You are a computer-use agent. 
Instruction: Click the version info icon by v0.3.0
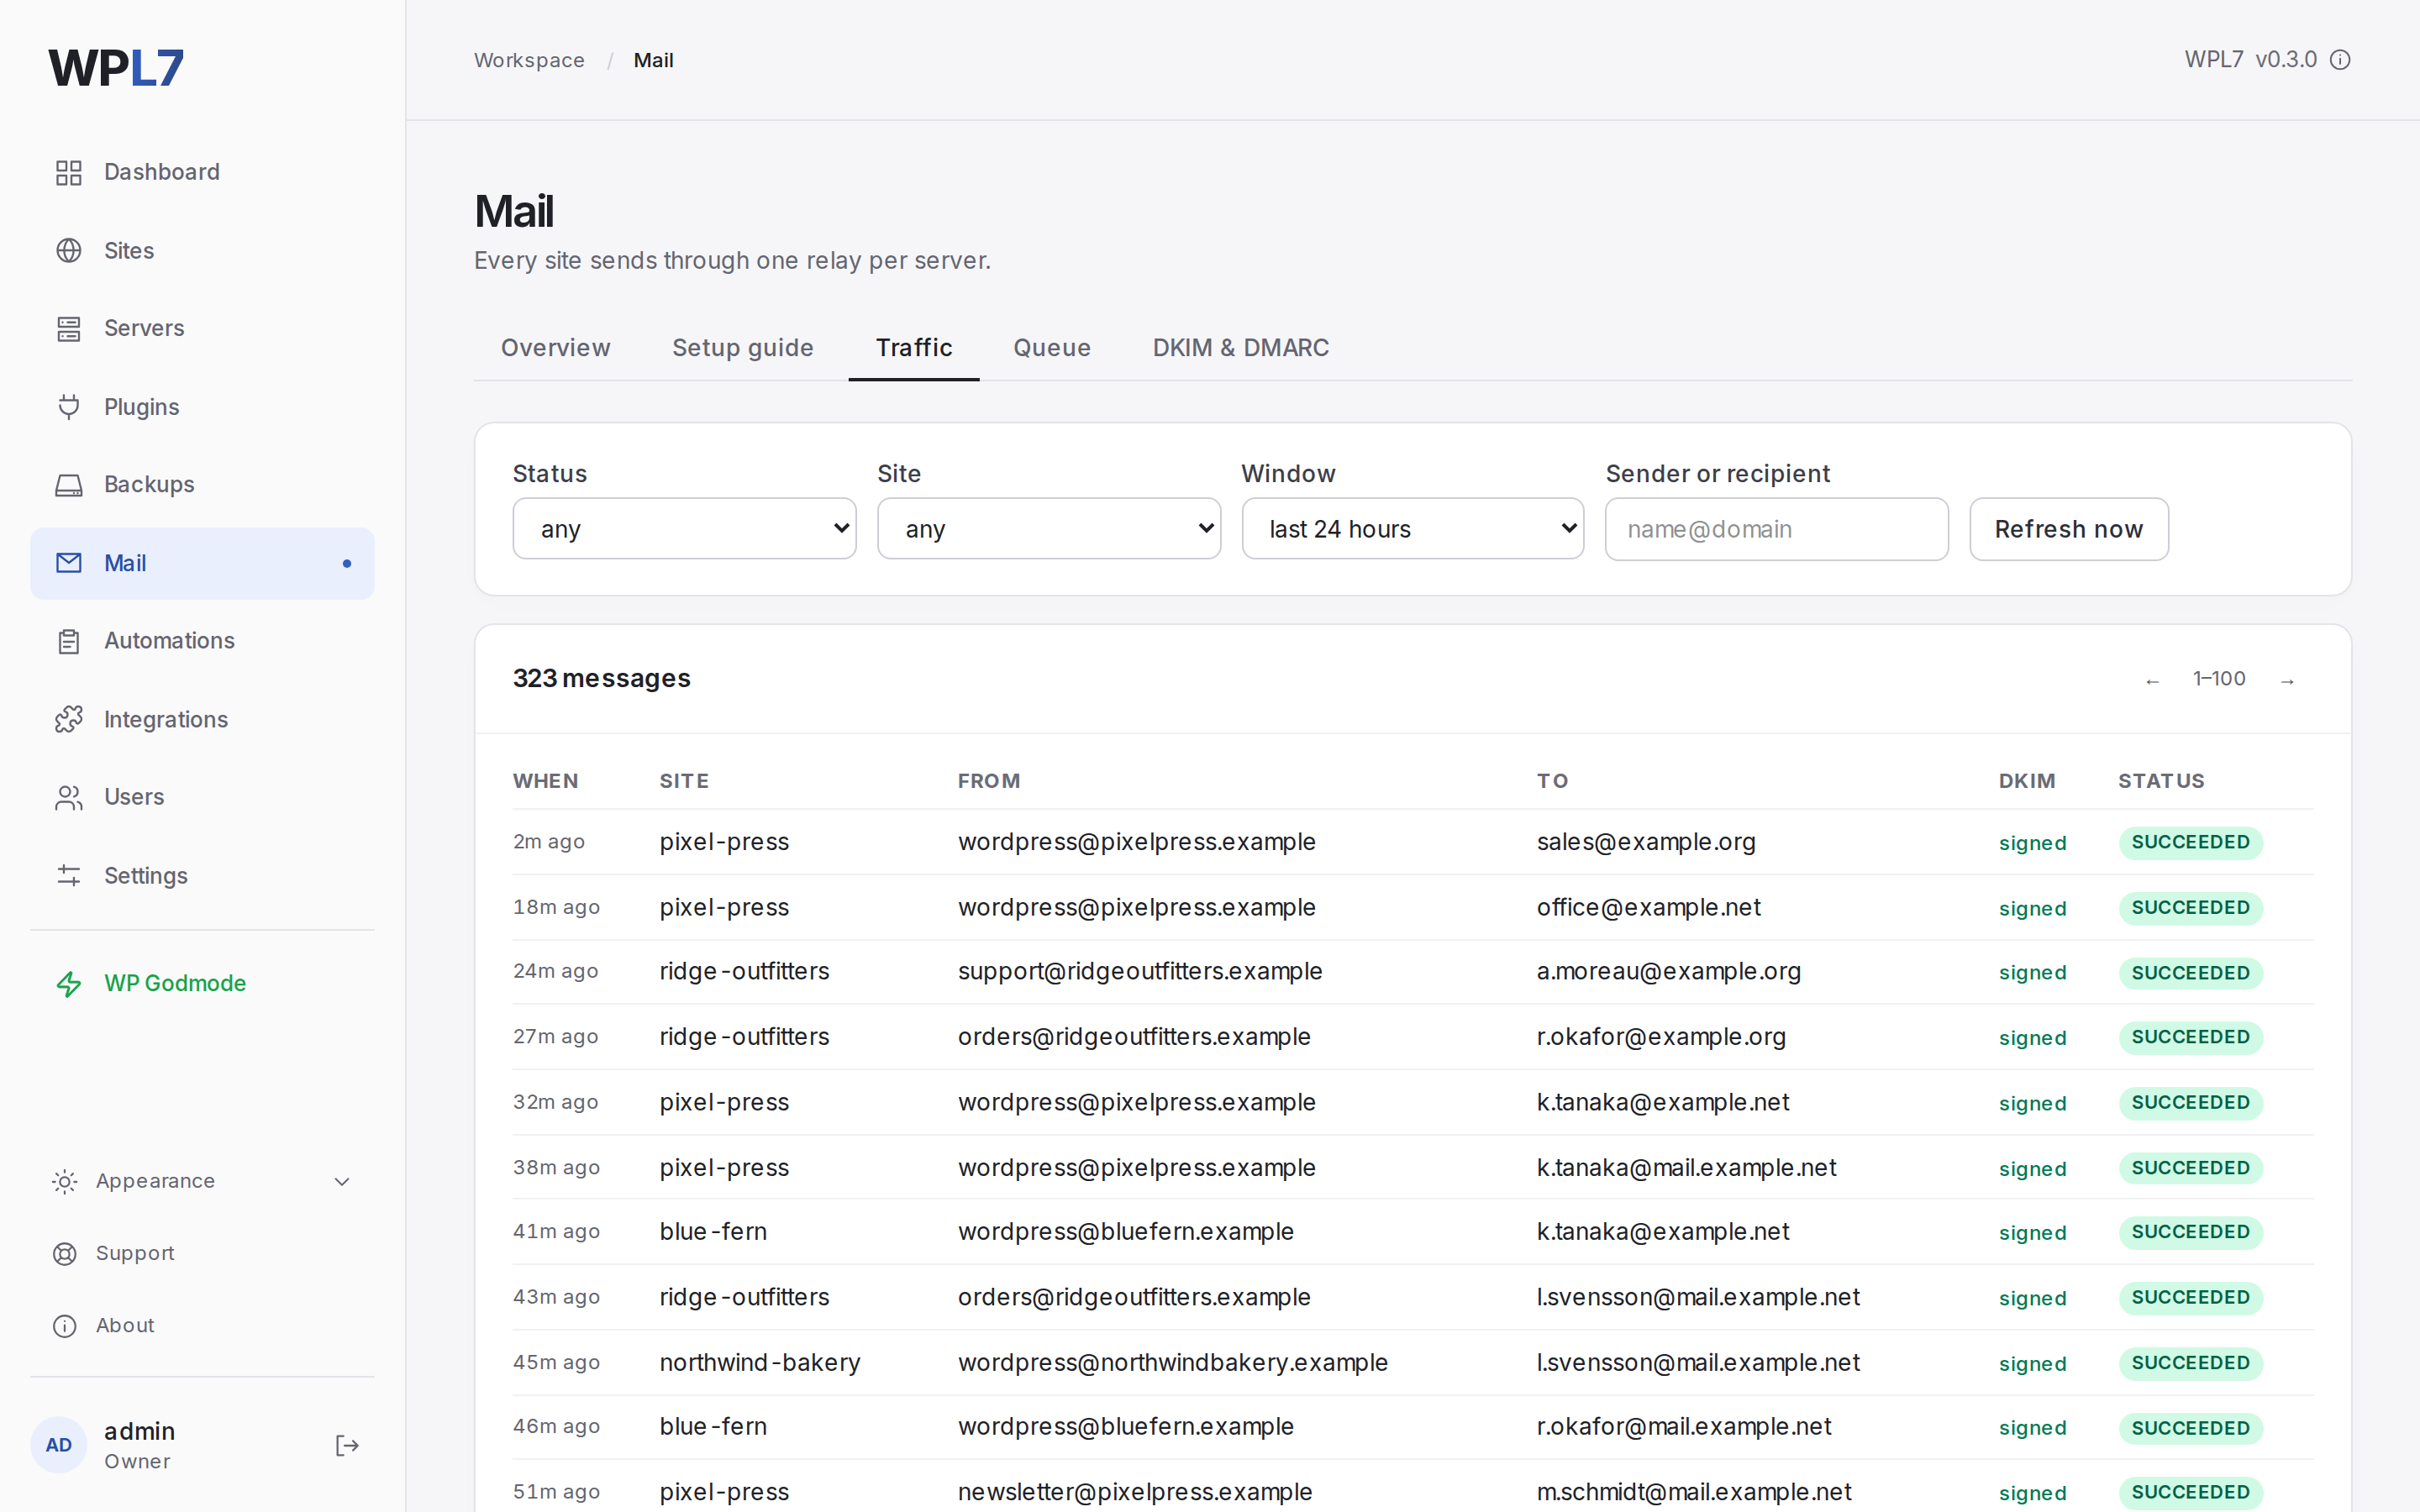[2340, 60]
